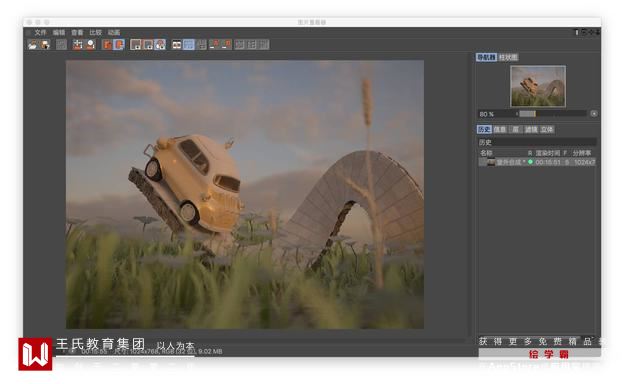
Task: Click the Remove All Images toolbar icon
Action: pos(90,44)
